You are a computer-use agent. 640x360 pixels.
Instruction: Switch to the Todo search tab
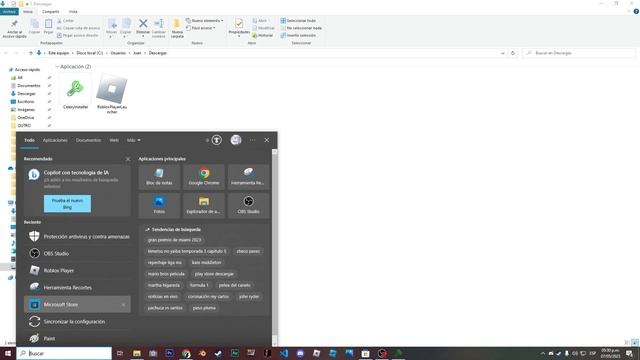tap(29, 140)
